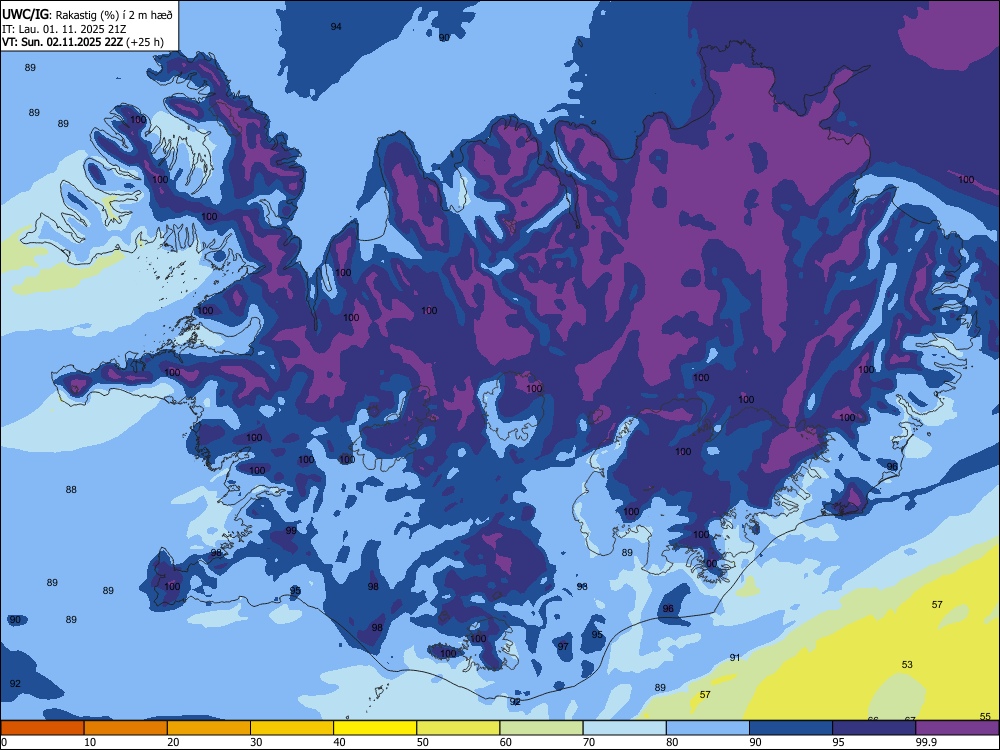Click the pale yellow 50–60 legend swatch
The image size is (1000, 750).
[458, 728]
